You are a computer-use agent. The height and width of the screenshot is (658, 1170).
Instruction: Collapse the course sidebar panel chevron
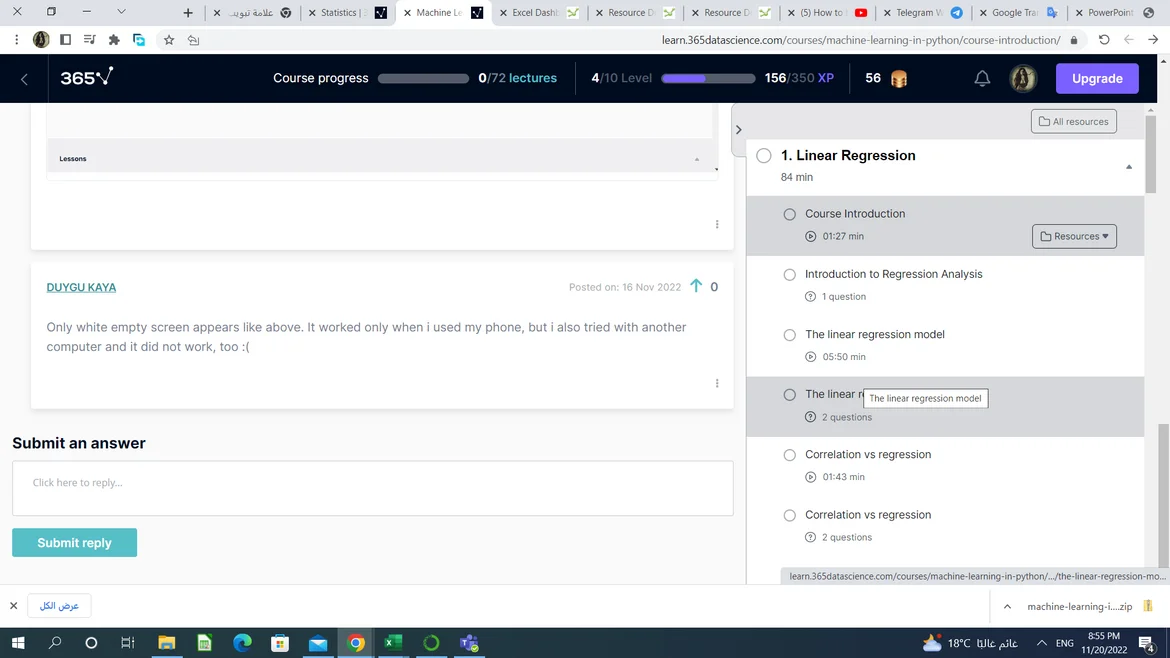(x=738, y=130)
